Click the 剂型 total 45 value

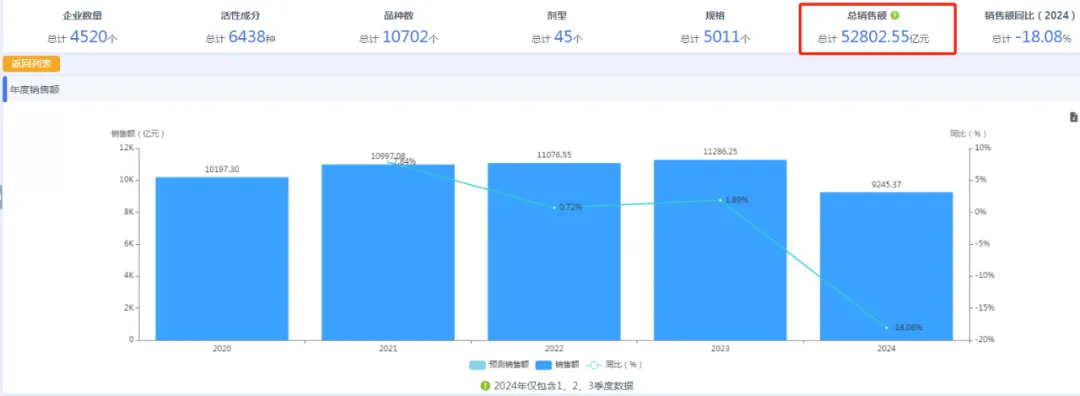[x=563, y=37]
